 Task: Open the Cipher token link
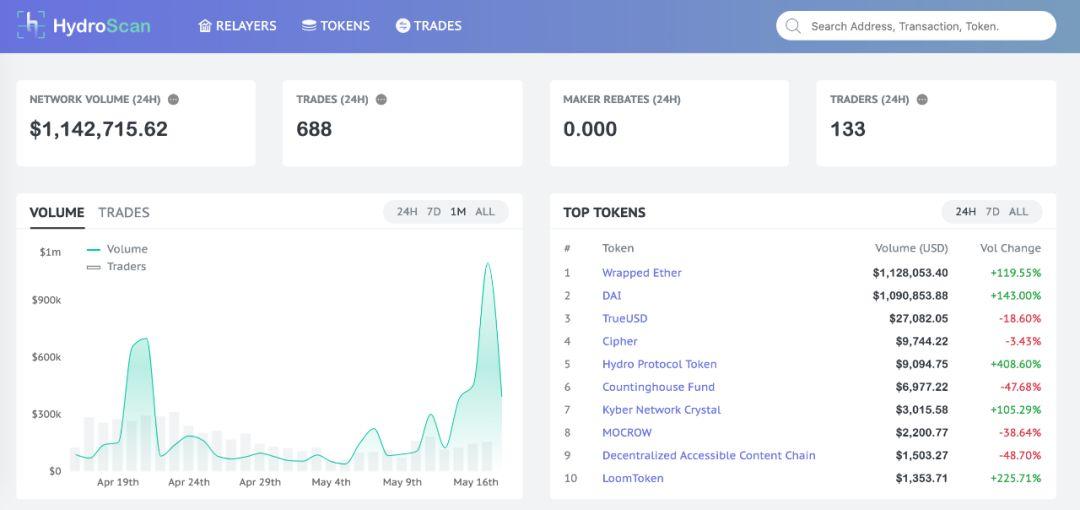[x=620, y=341]
